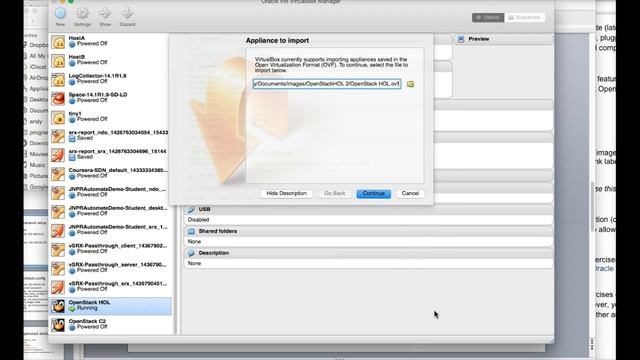640x360 pixels.
Task: Click the OpenStack C2 penguin icon
Action: [x=58, y=325]
